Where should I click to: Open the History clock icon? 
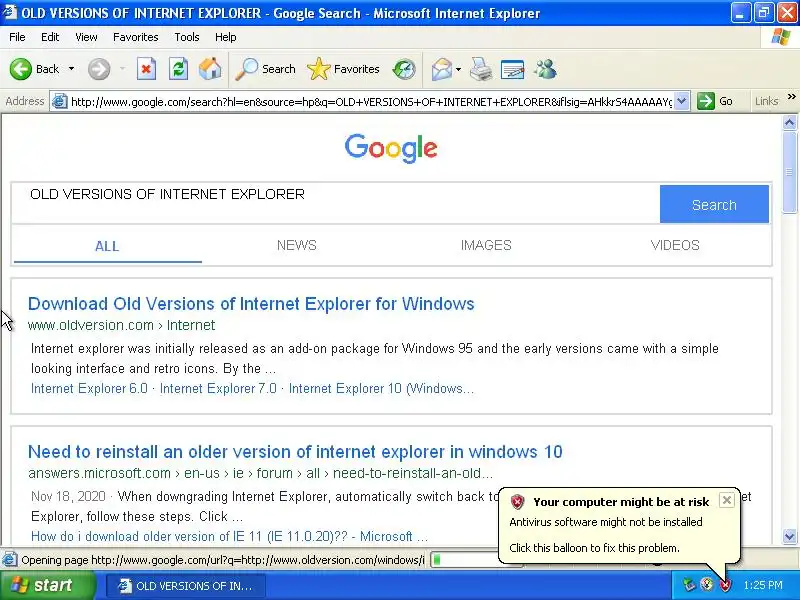click(x=404, y=69)
